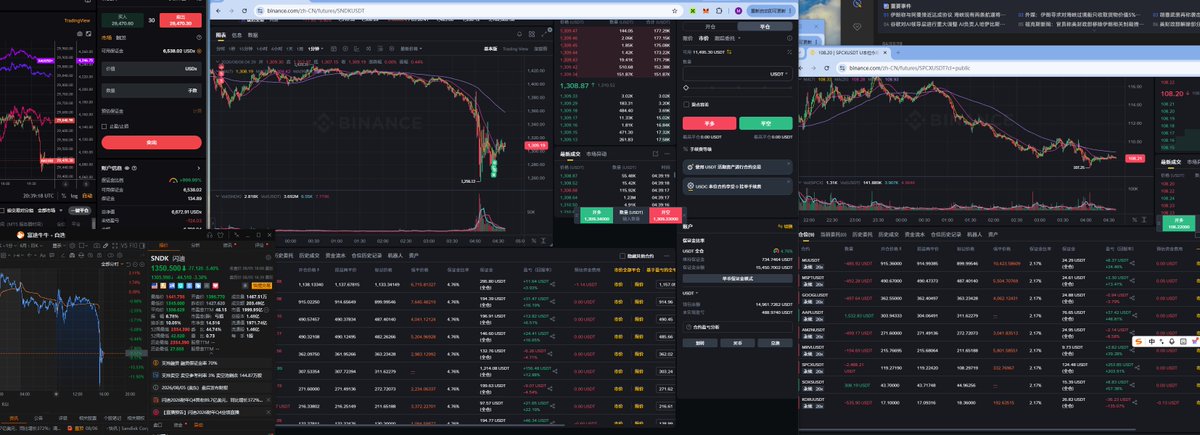Open the 全部分时 dropdown on the Futu chart
This screenshot has height=435, width=1200.
(x=110, y=263)
